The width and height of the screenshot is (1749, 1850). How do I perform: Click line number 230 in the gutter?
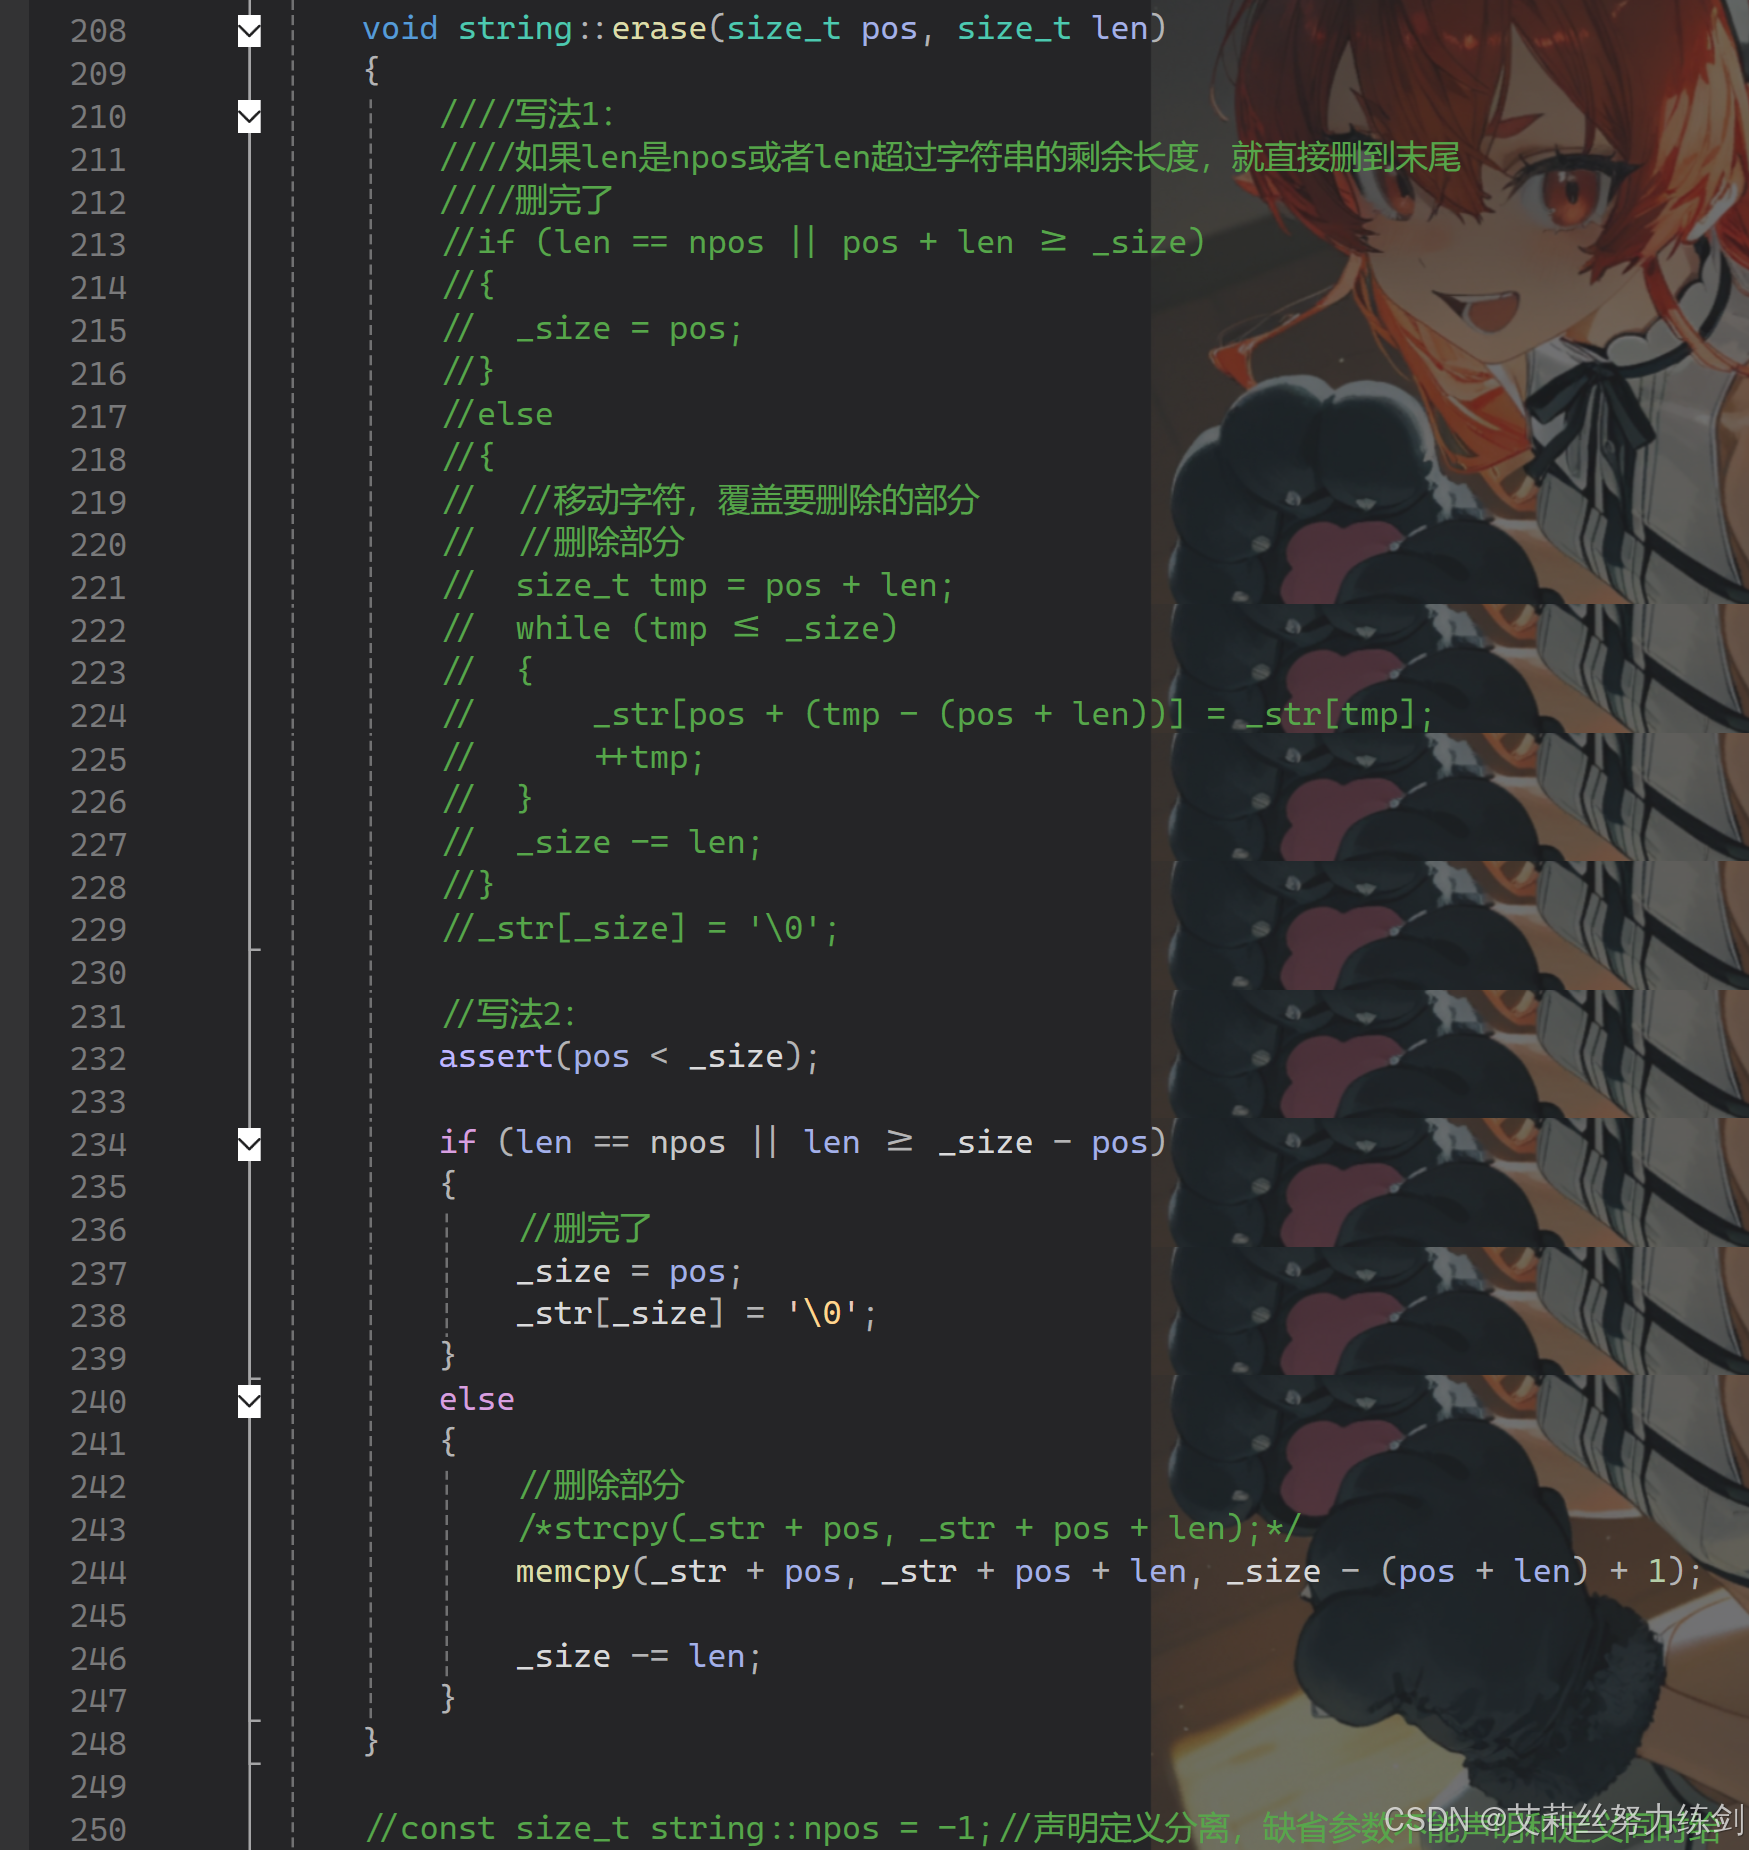pyautogui.click(x=98, y=973)
